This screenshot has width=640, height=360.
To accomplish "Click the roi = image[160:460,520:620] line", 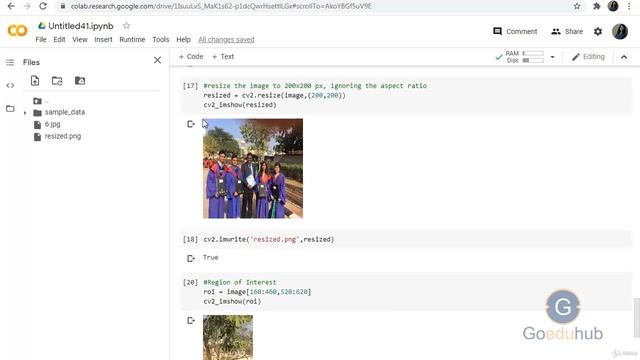I will [257, 292].
